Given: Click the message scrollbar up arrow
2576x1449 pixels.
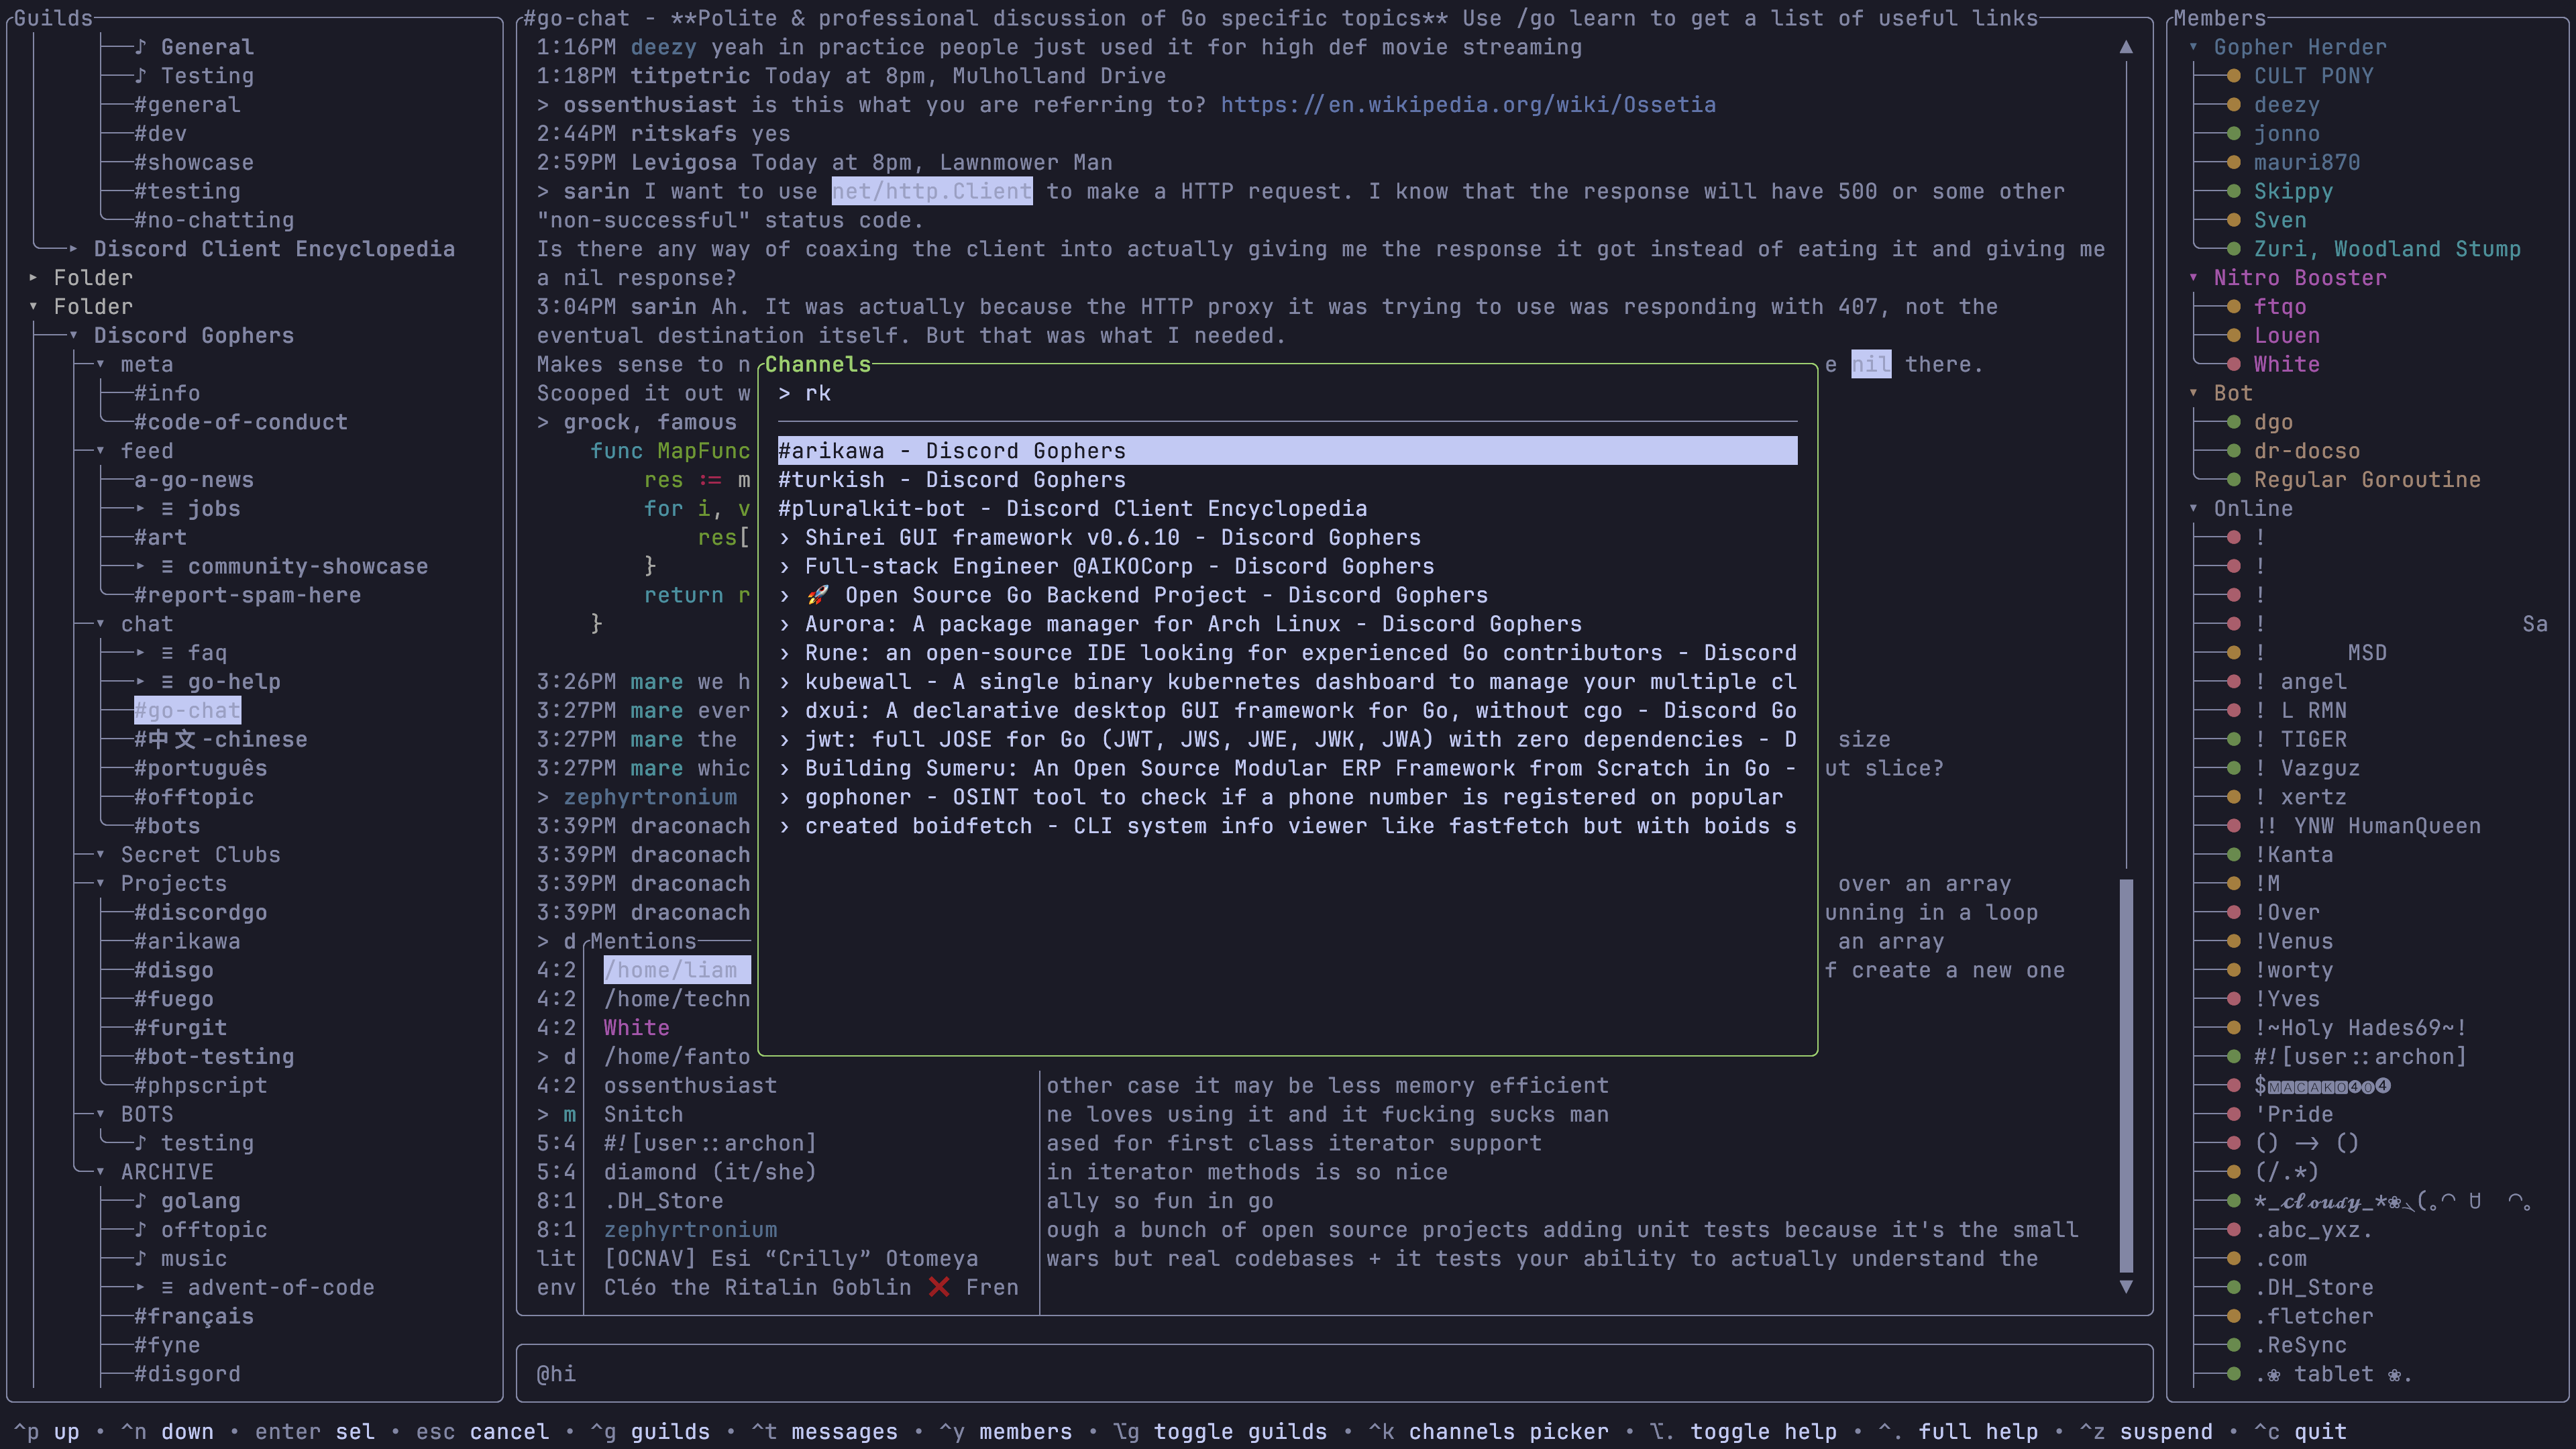Looking at the screenshot, I should 2126,47.
